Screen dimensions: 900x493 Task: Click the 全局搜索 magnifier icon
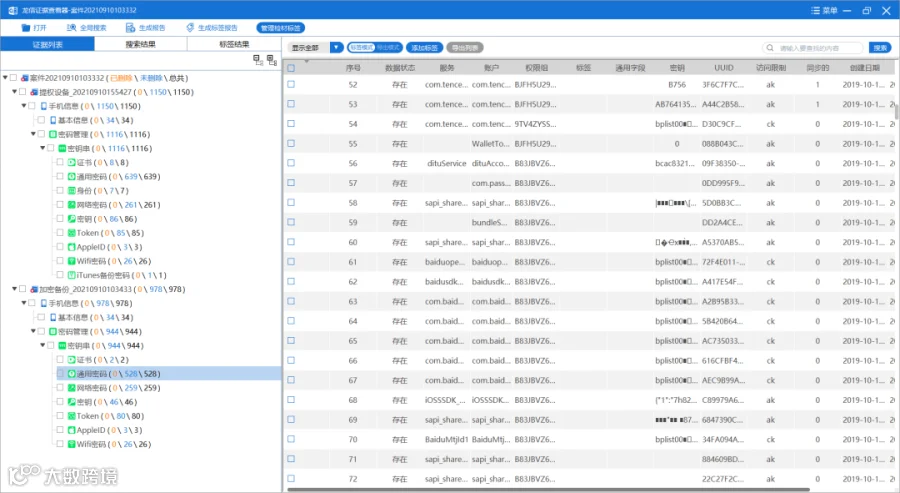[x=71, y=28]
